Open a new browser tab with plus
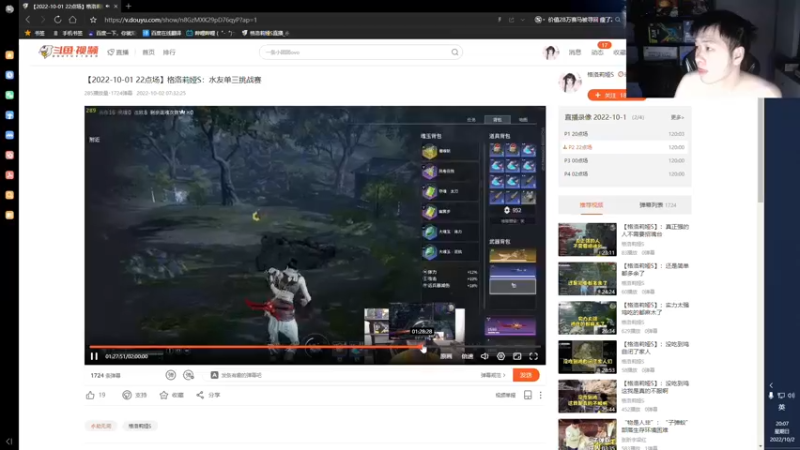This screenshot has height=450, width=800. [129, 6]
